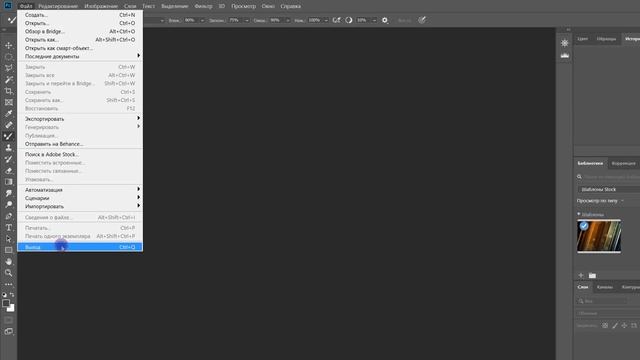This screenshot has height=360, width=640.
Task: Choose Обзор в Bridge... menu item
Action: click(80, 31)
